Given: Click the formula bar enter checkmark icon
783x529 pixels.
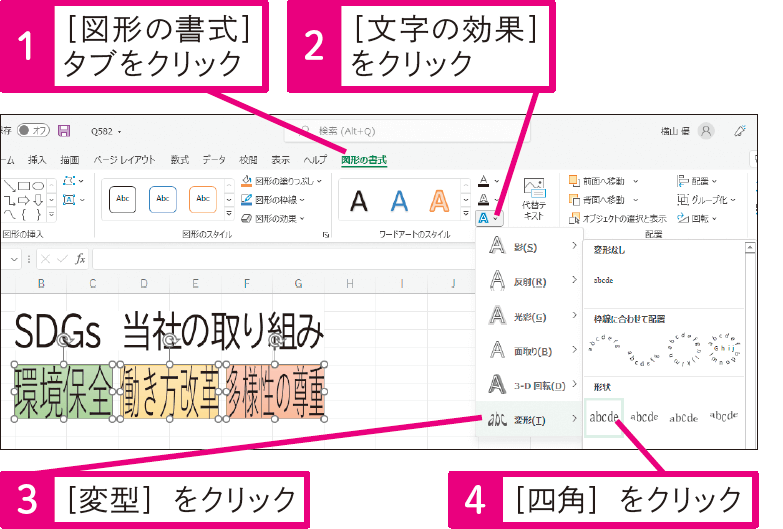Looking at the screenshot, I should tap(62, 259).
